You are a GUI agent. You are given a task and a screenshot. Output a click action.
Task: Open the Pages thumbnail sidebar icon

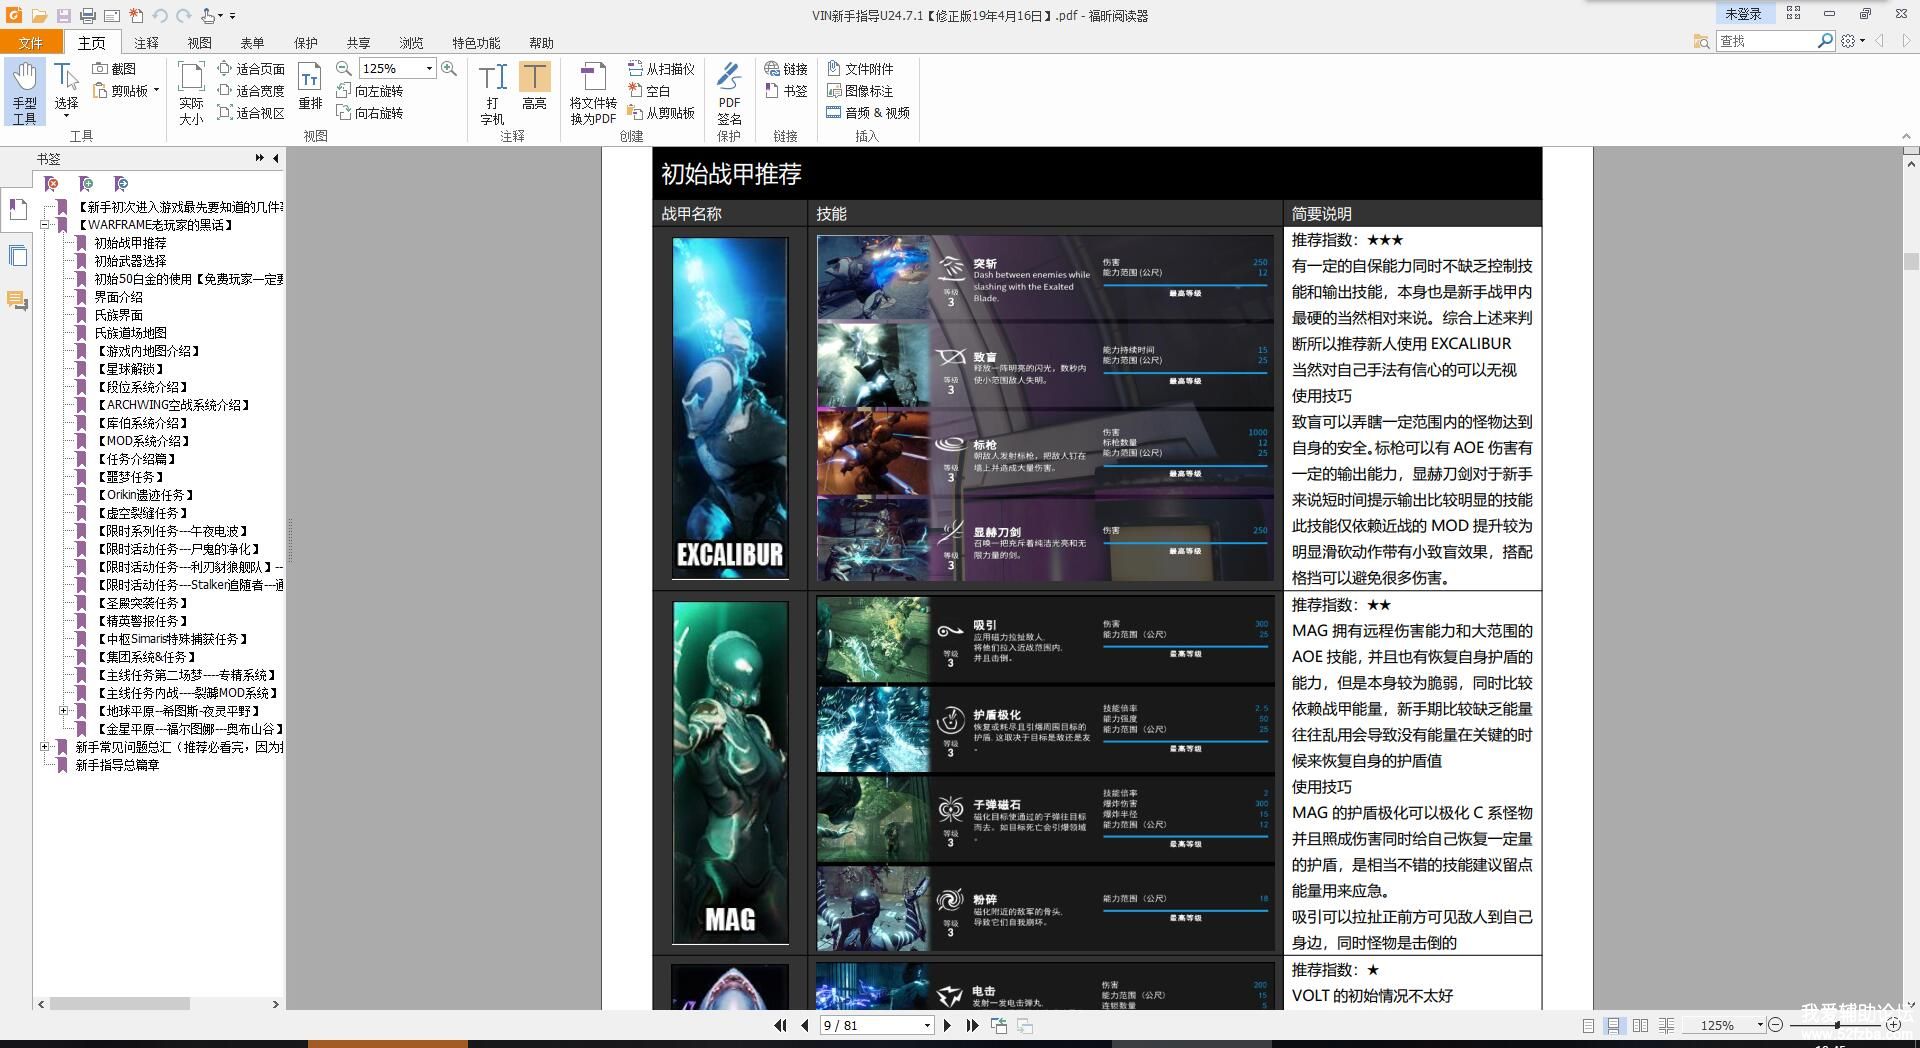click(x=17, y=255)
